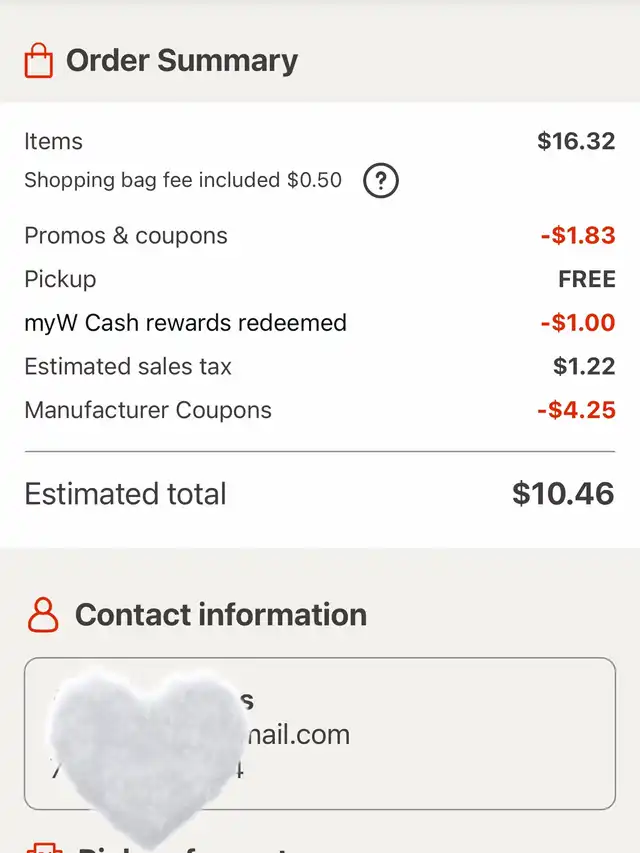Select the Manufacturer Coupons line
The width and height of the screenshot is (640, 853).
tap(148, 410)
